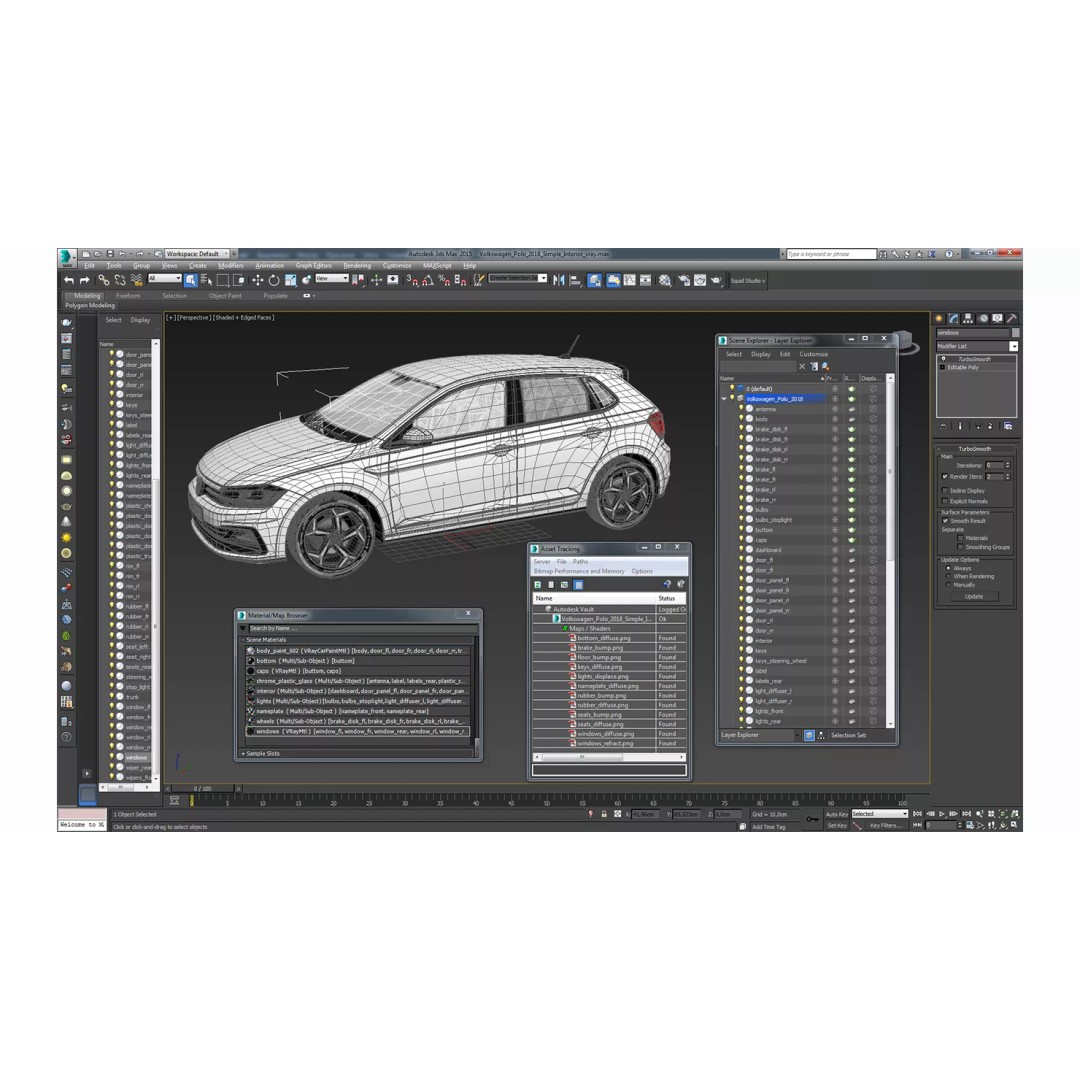Image resolution: width=1080 pixels, height=1080 pixels.
Task: Open the Customize menu in Scene Explorer
Action: (813, 355)
